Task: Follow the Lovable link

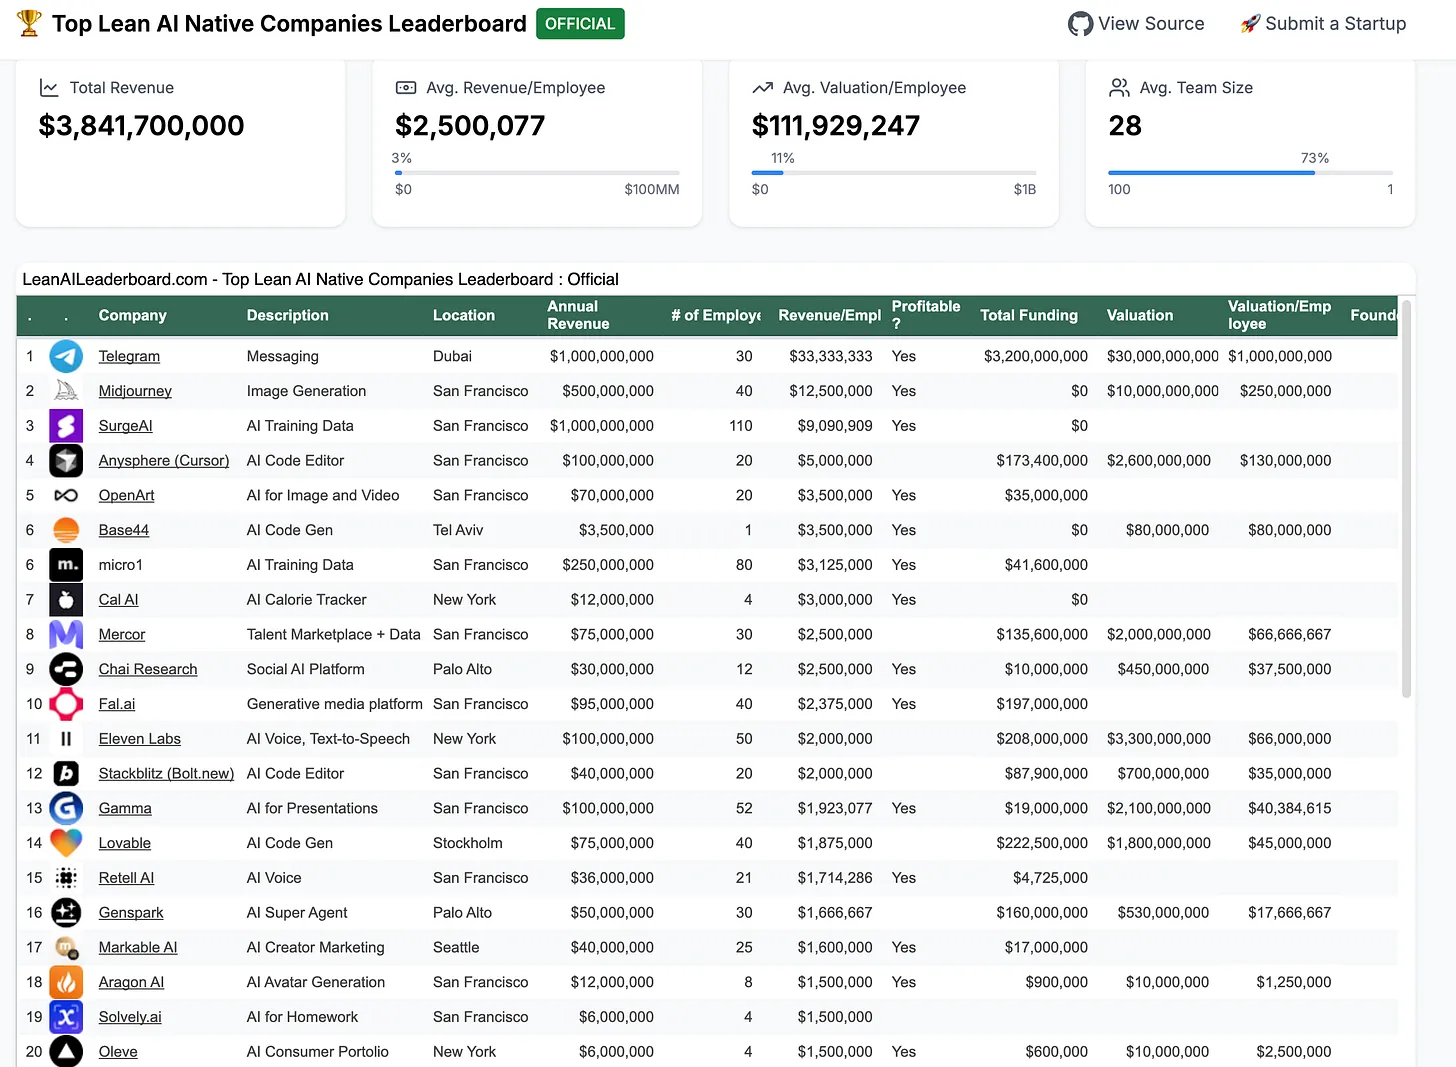Action: coord(125,843)
